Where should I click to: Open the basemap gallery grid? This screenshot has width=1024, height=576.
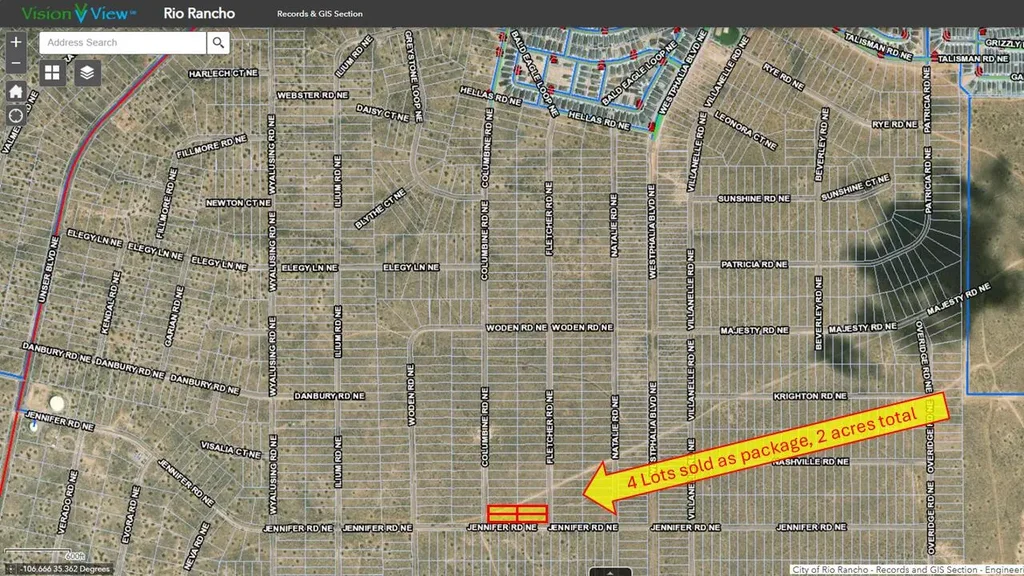[53, 73]
